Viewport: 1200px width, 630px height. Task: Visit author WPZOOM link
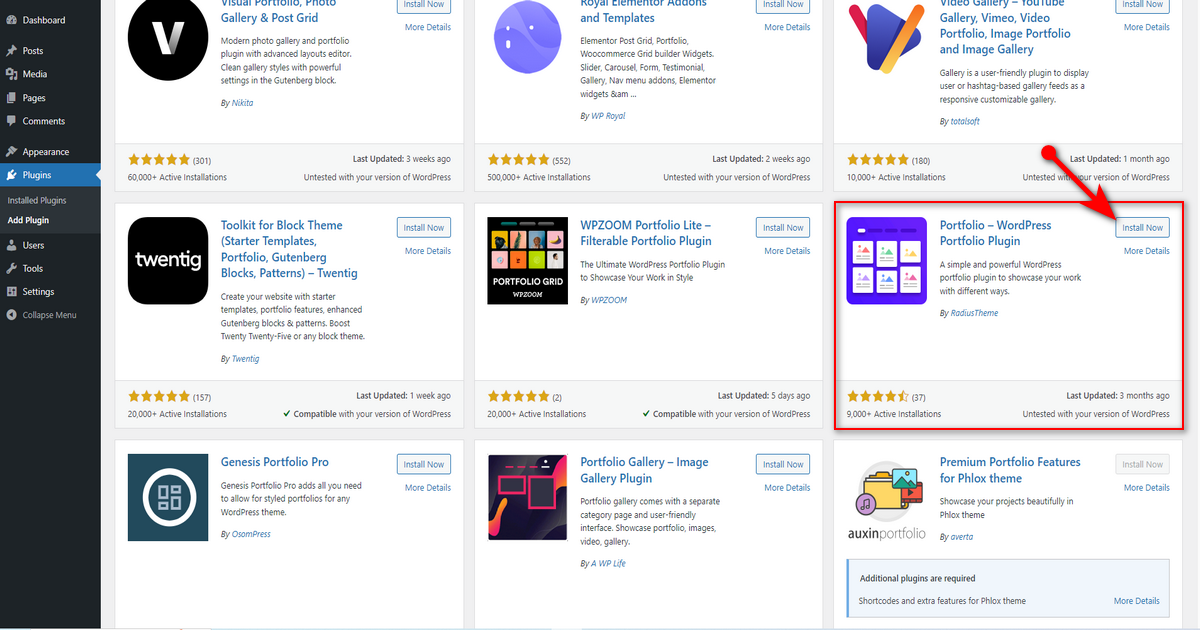609,300
